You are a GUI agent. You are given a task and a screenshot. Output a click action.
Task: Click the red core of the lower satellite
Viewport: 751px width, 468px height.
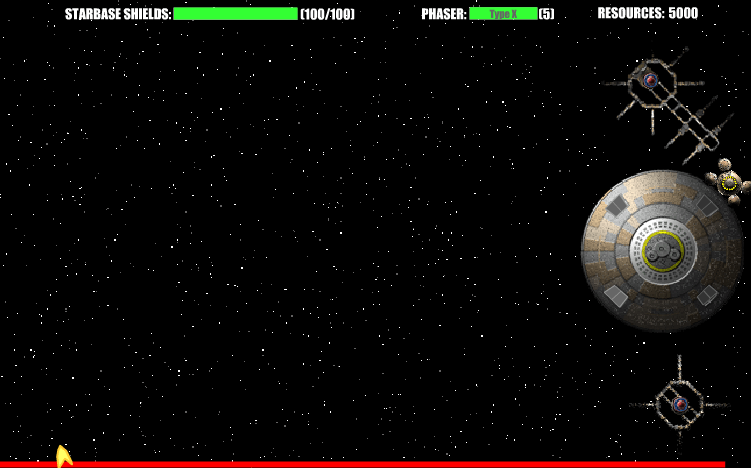(x=680, y=405)
